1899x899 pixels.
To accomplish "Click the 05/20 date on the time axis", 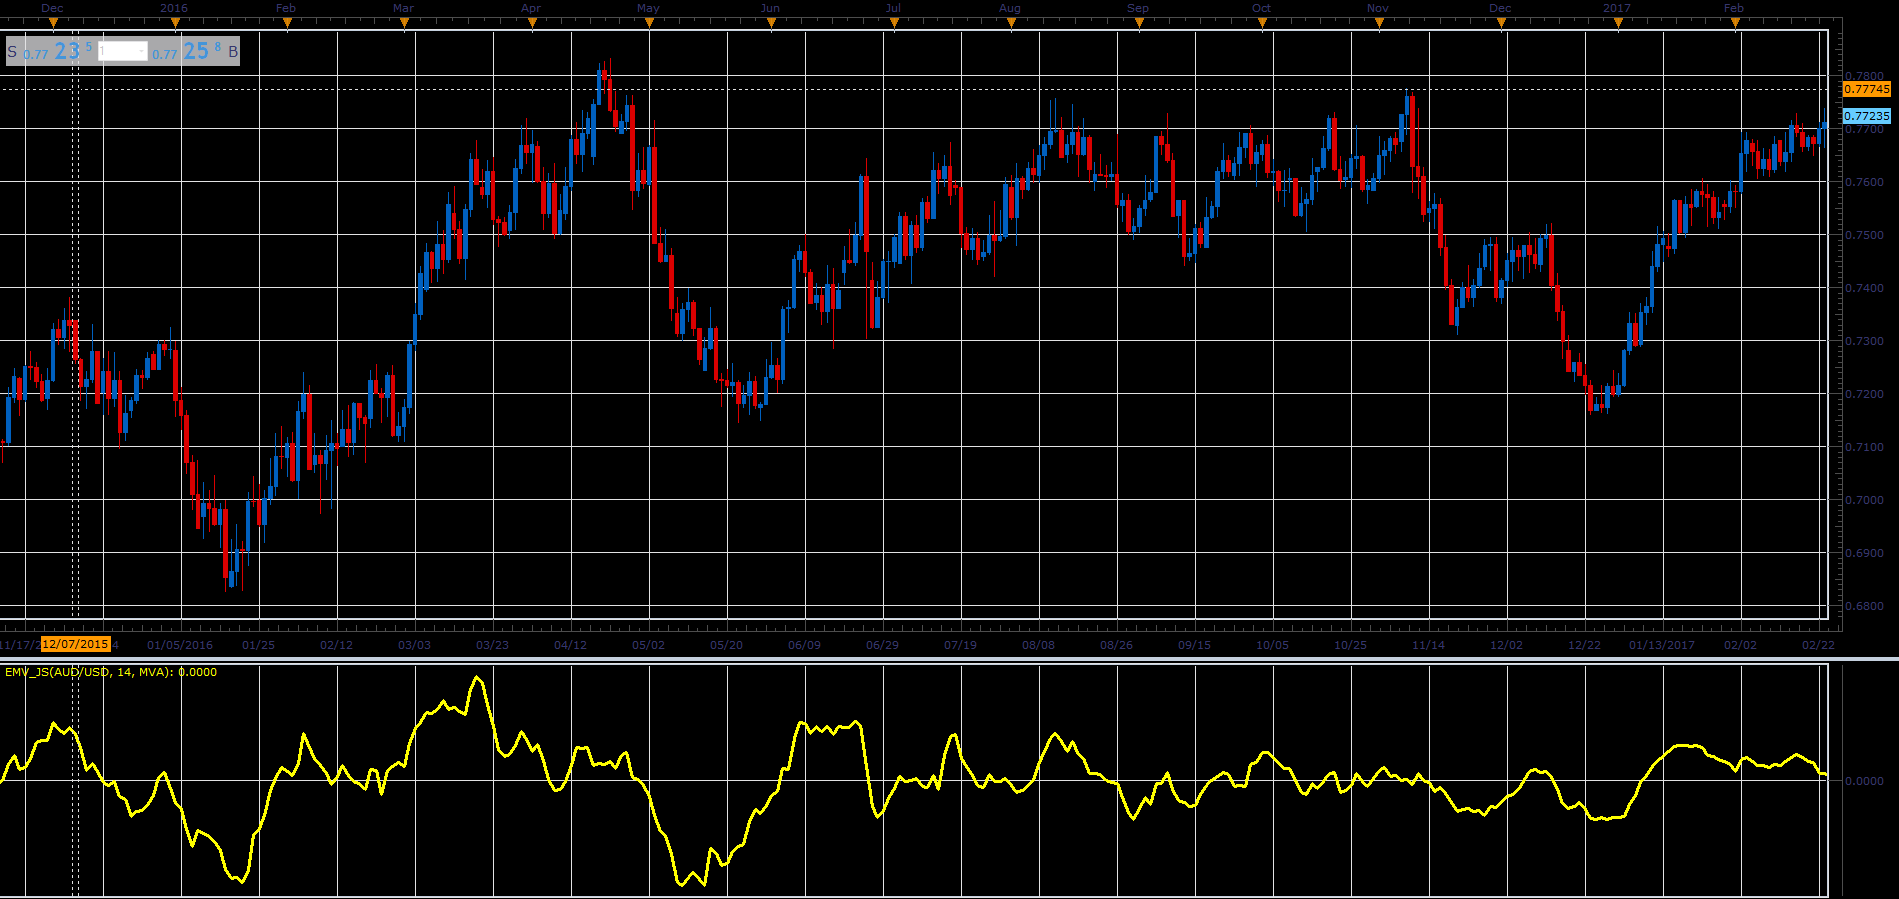I will click(726, 645).
